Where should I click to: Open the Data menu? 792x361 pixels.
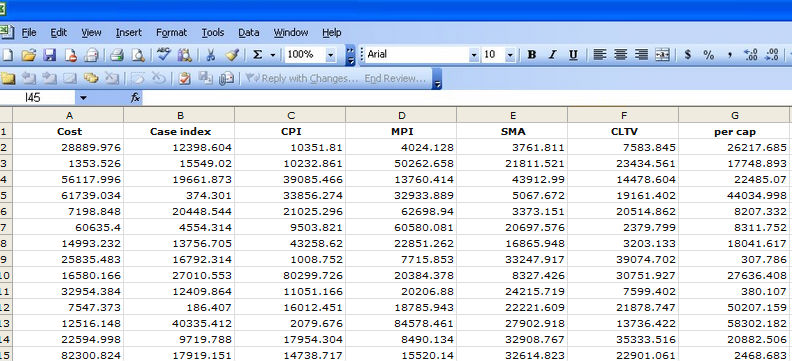(x=249, y=32)
